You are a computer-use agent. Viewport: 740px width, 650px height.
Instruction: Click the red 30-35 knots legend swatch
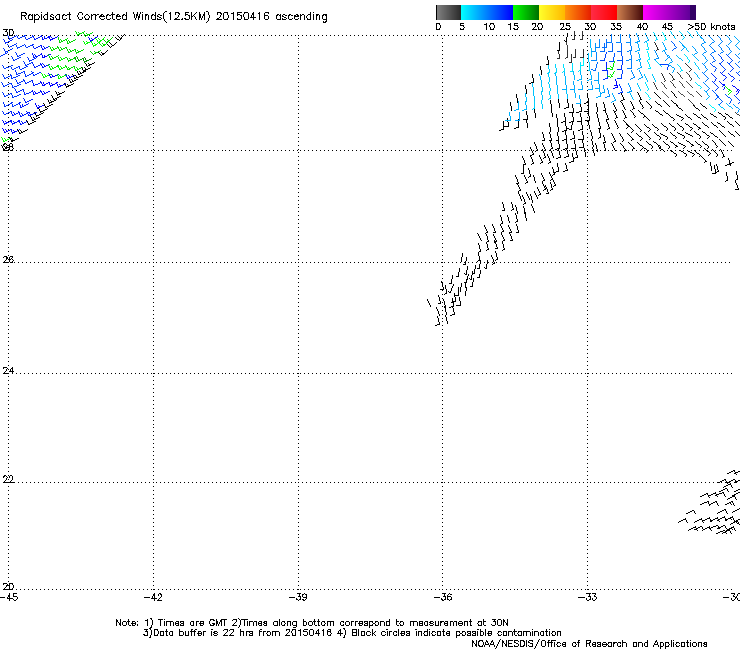[x=604, y=12]
